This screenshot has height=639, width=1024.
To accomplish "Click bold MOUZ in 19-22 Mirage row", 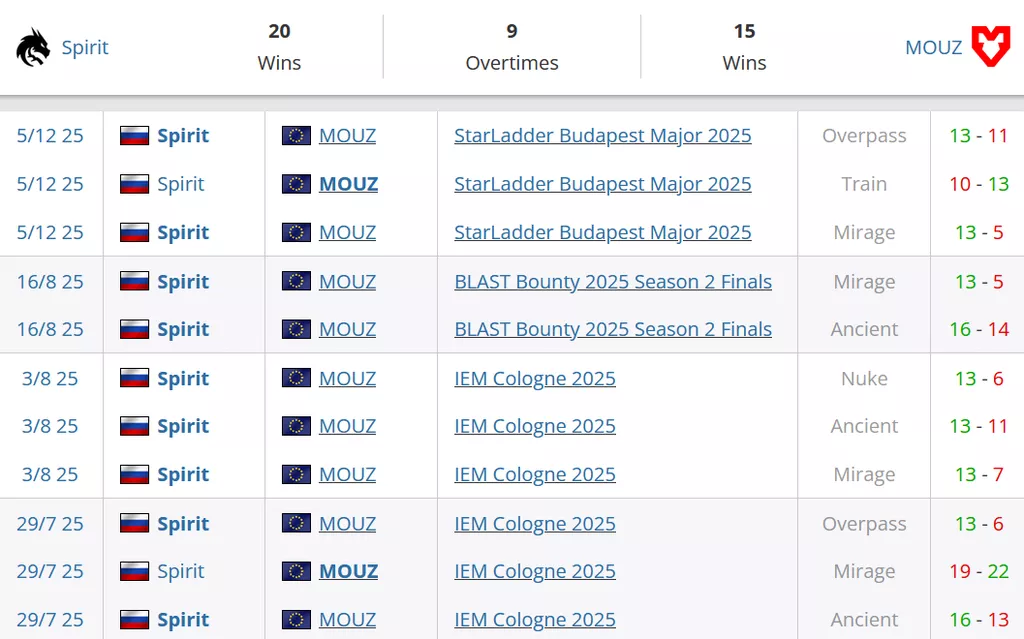I will pos(348,571).
